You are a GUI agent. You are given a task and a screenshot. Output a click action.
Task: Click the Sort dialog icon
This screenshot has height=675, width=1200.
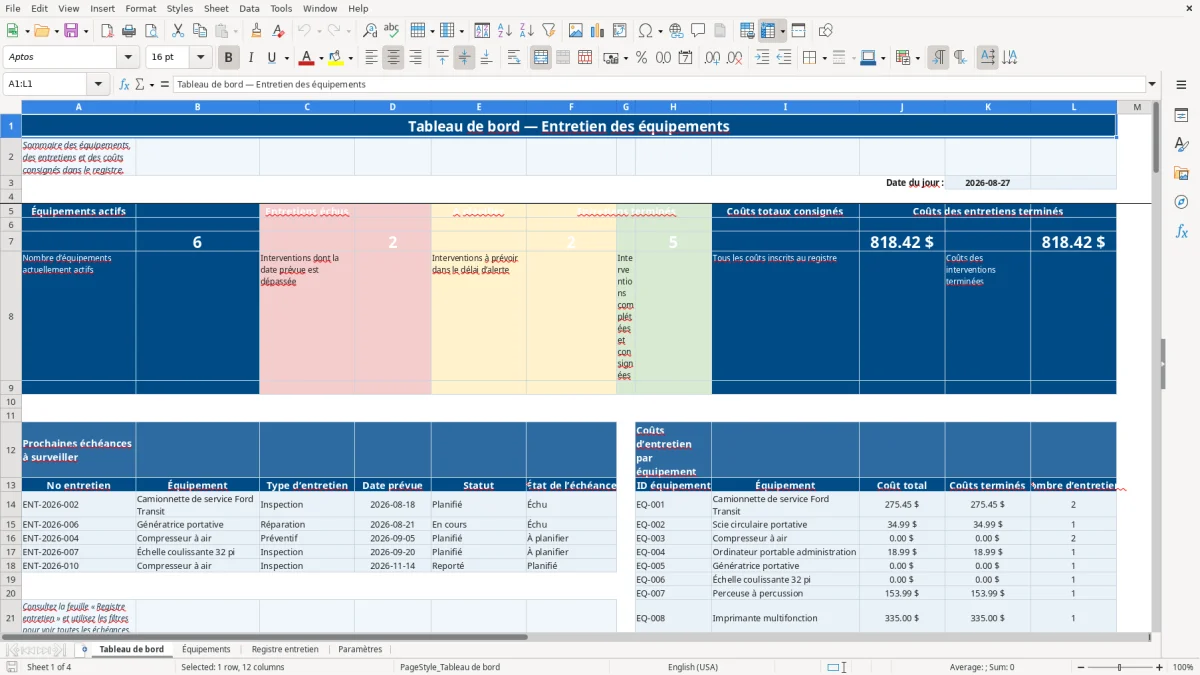coord(482,31)
